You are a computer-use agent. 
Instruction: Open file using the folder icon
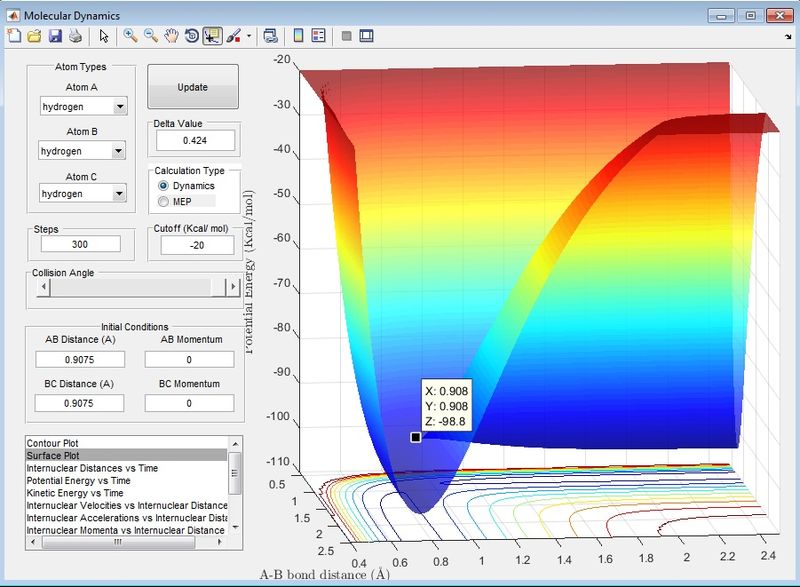tap(34, 36)
